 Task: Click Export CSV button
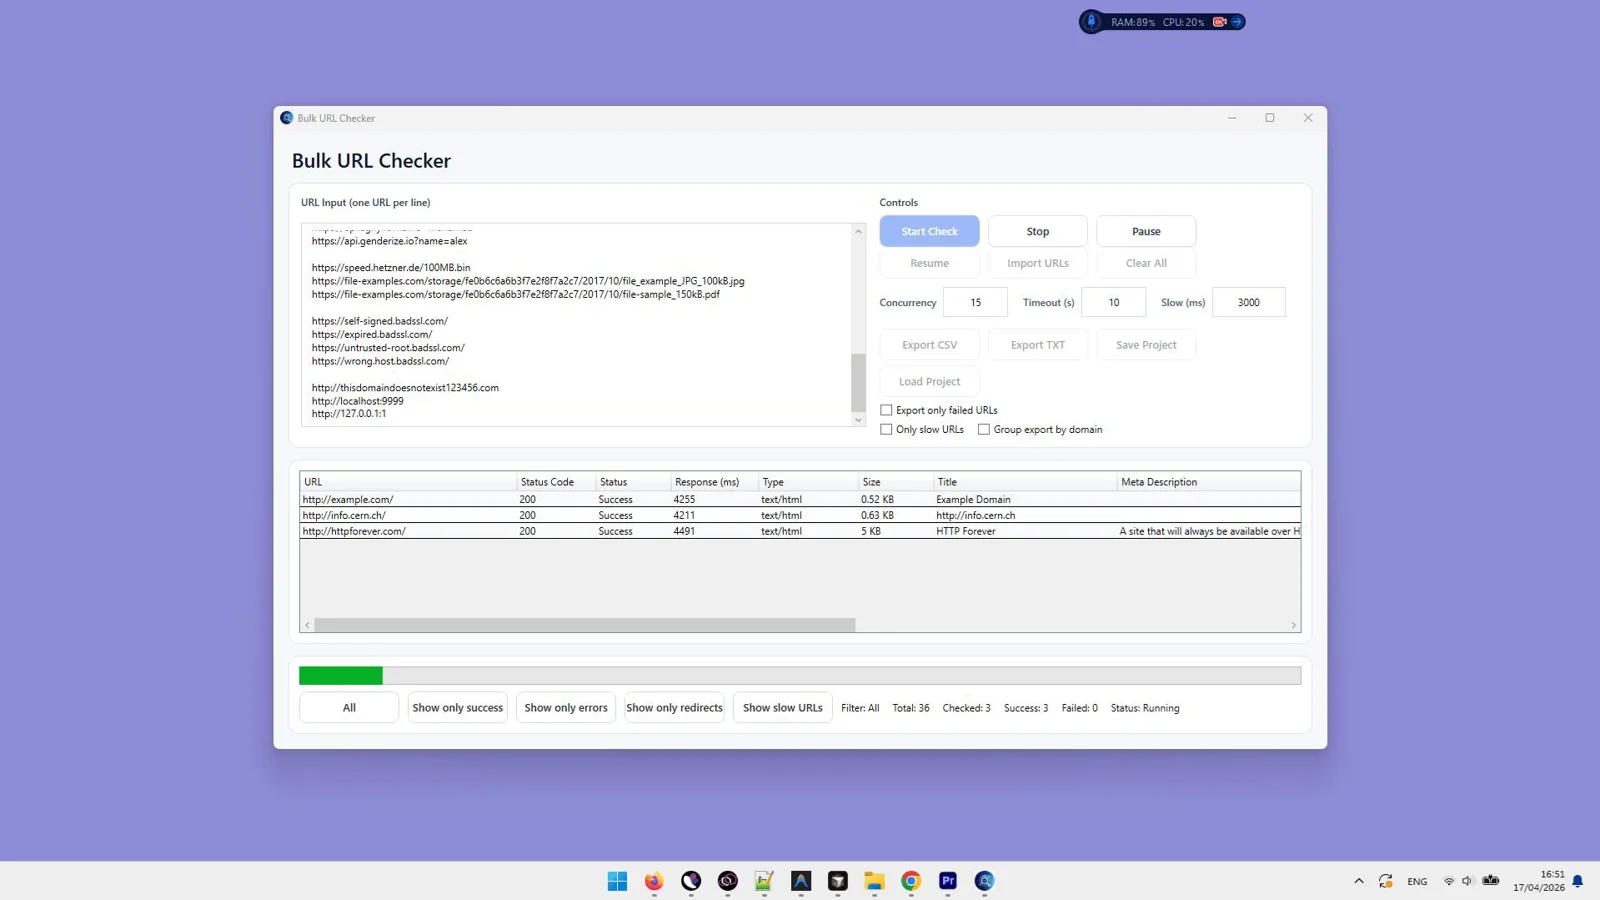click(x=929, y=345)
